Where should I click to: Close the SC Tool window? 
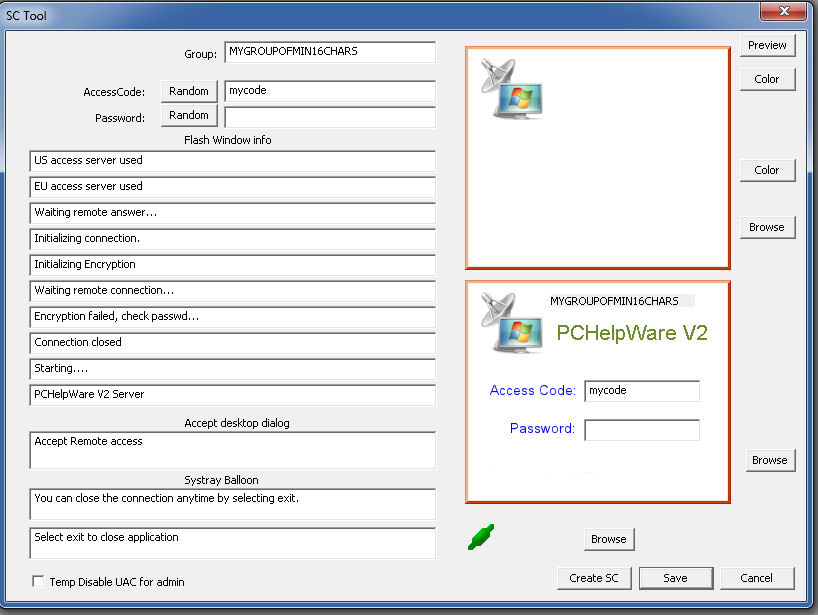(x=783, y=11)
